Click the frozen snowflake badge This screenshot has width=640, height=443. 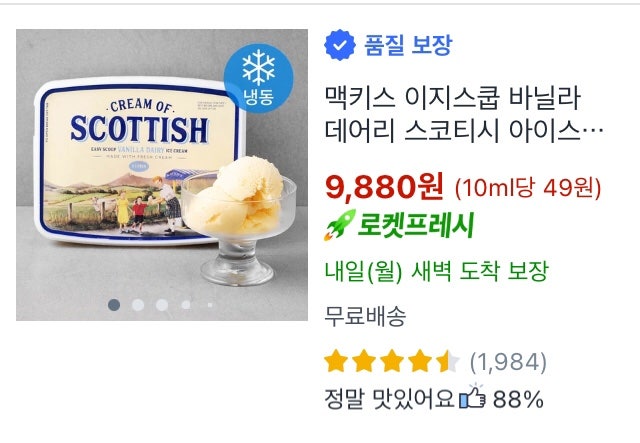[x=258, y=78]
